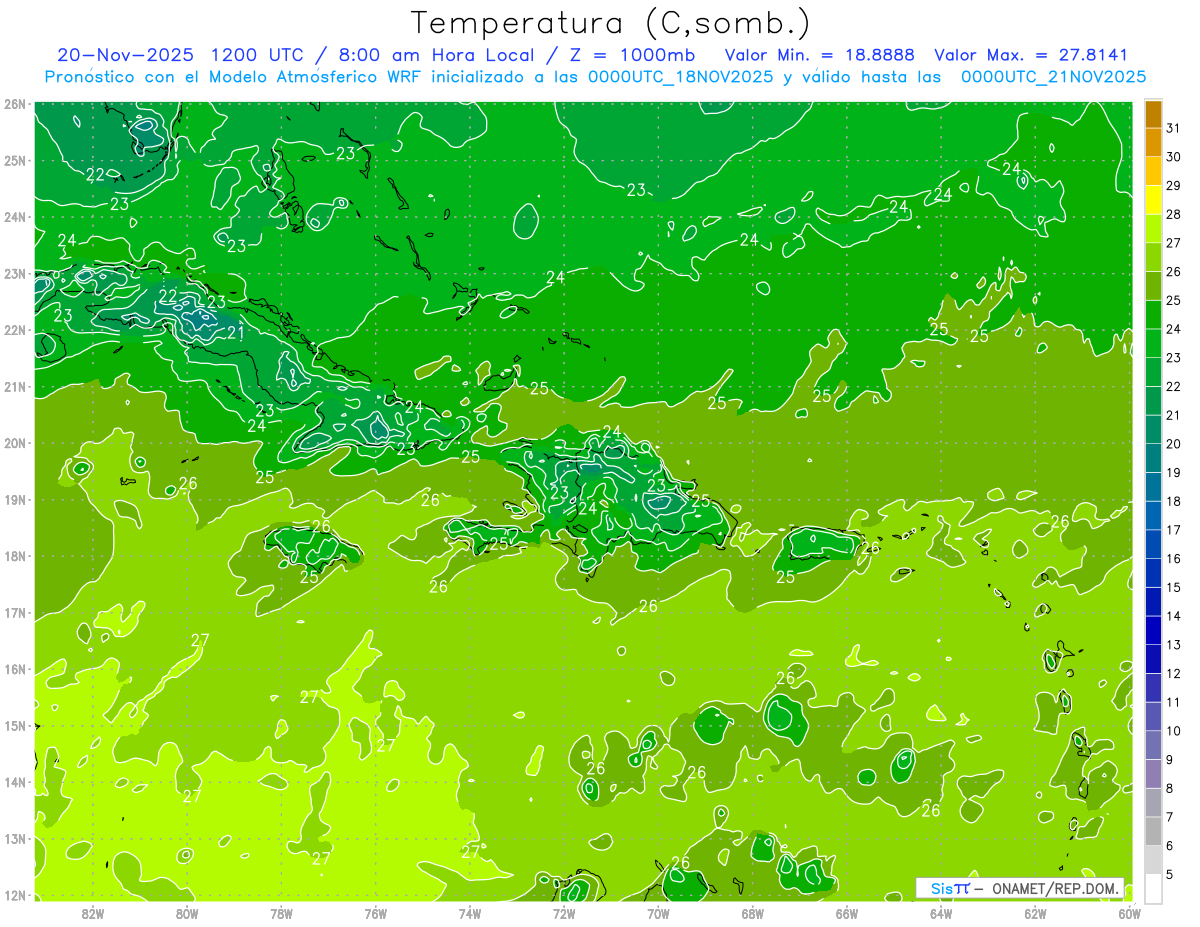The height and width of the screenshot is (927, 1200).
Task: Click the gray colorbar segment between 6 and 7
Action: [x=1154, y=831]
